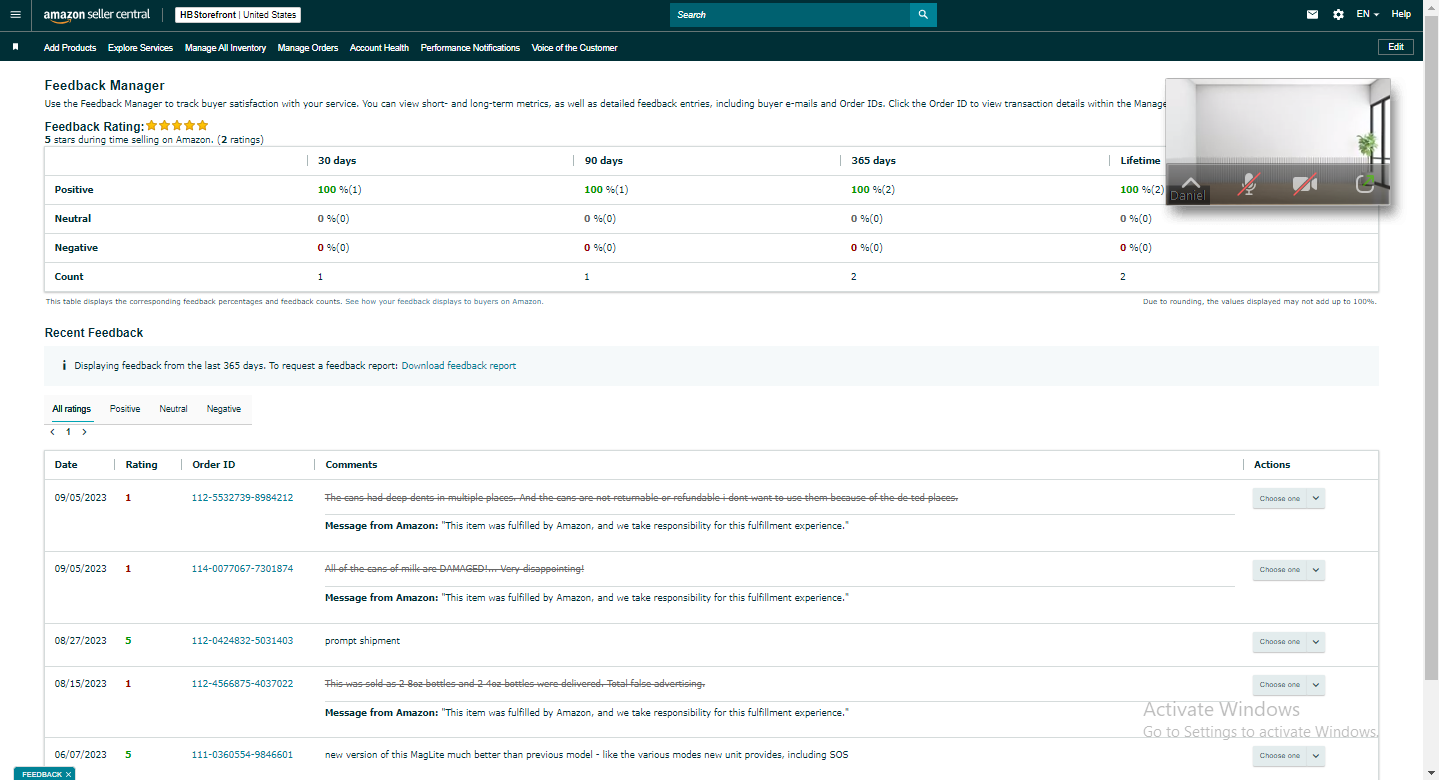This screenshot has width=1439, height=780.
Task: Open Performance Notifications
Action: tap(470, 48)
